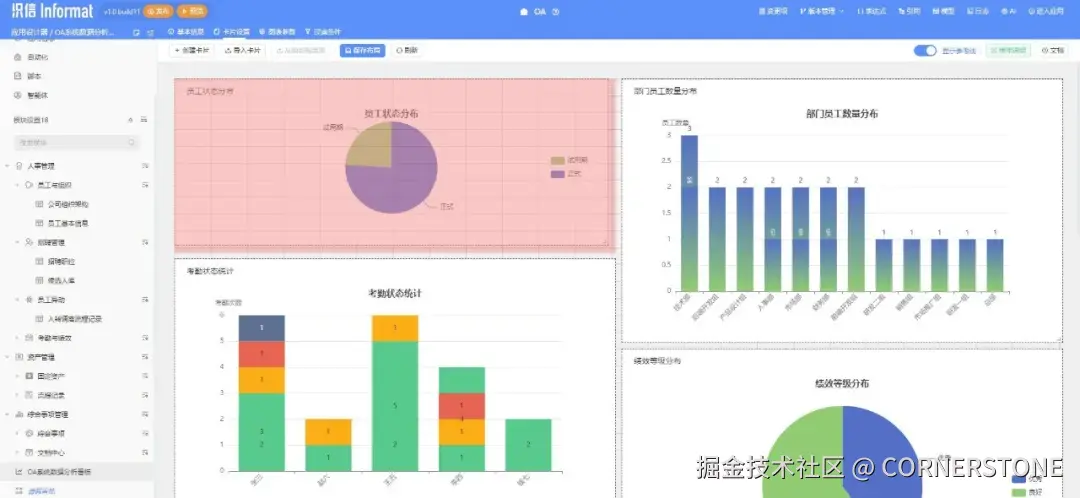Image resolution: width=1080 pixels, height=498 pixels.
Task: Collapse the 招聘管理 tree node
Action: pos(17,242)
